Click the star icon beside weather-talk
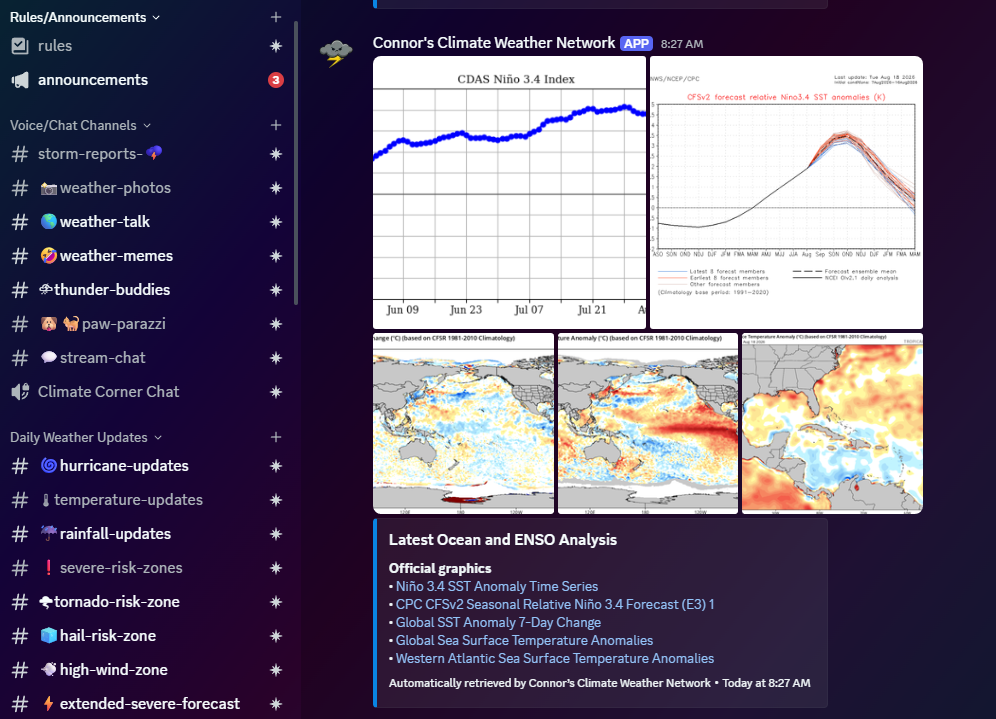Image resolution: width=996 pixels, height=719 pixels. (276, 222)
